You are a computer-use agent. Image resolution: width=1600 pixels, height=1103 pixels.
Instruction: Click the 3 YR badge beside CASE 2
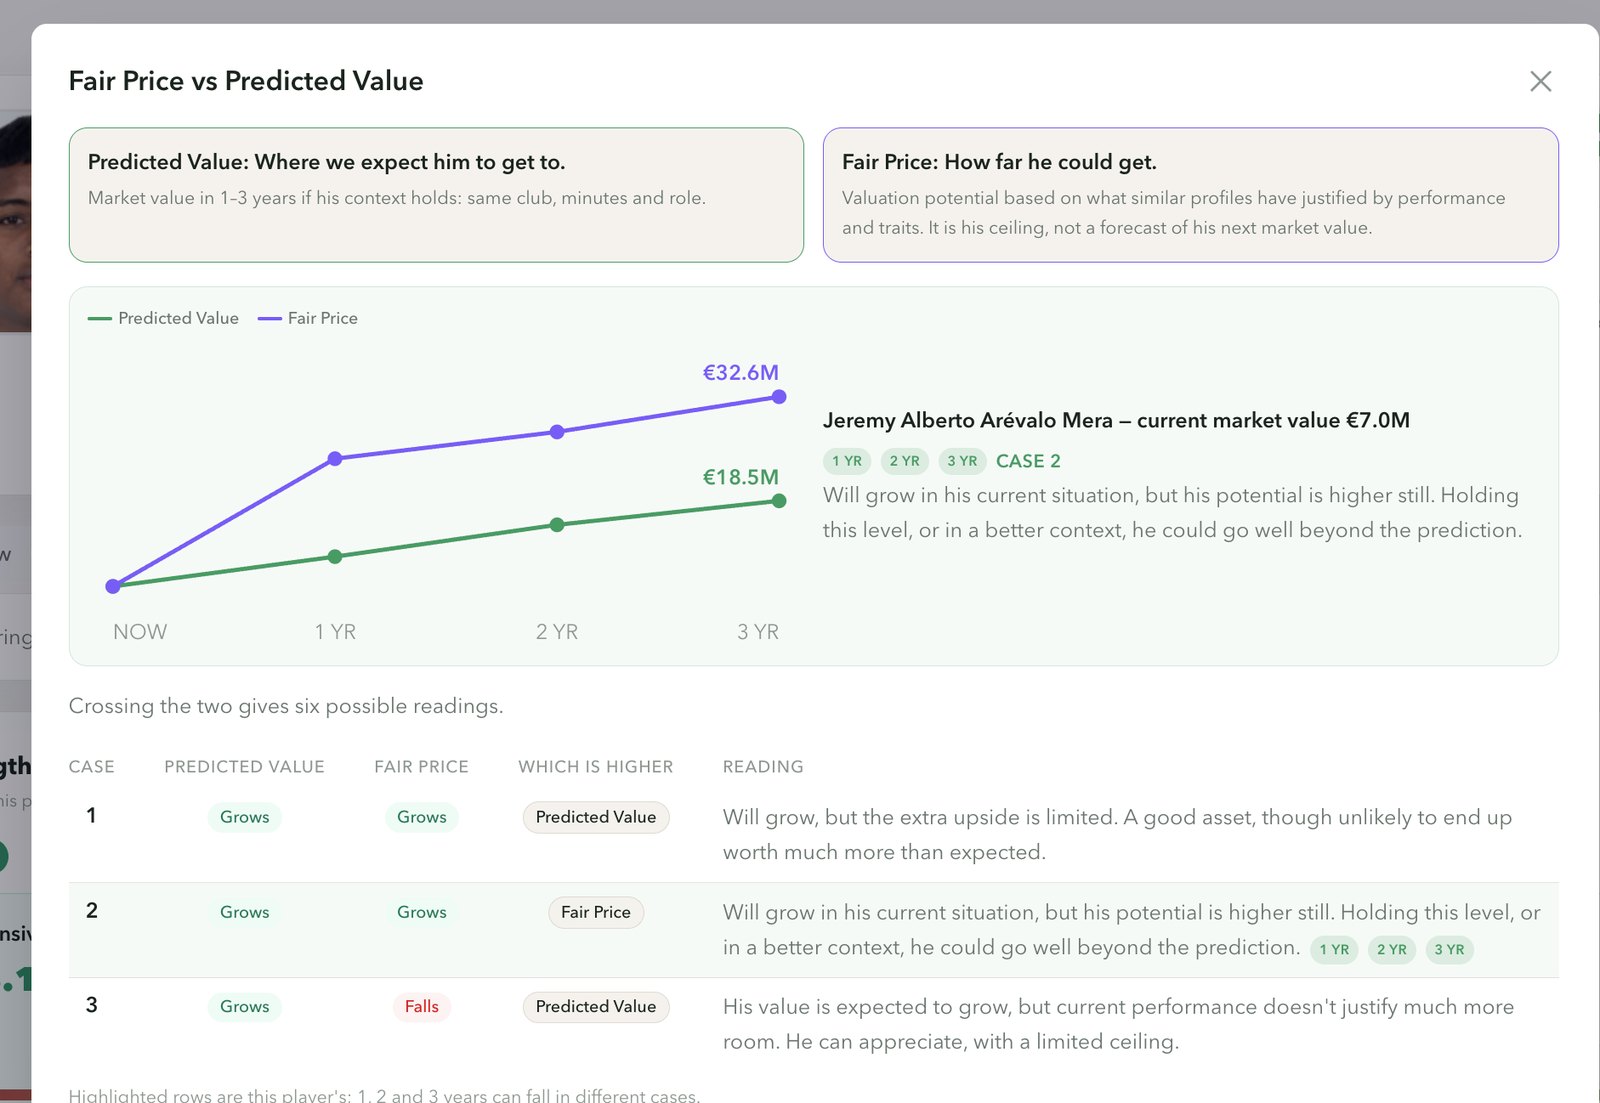tap(962, 461)
